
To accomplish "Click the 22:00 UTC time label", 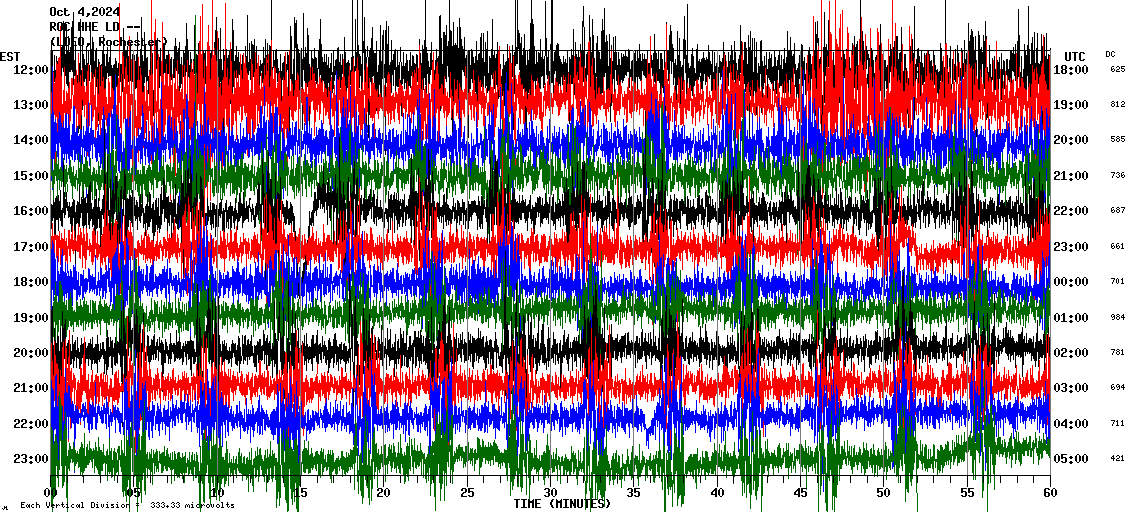I will coord(1071,211).
